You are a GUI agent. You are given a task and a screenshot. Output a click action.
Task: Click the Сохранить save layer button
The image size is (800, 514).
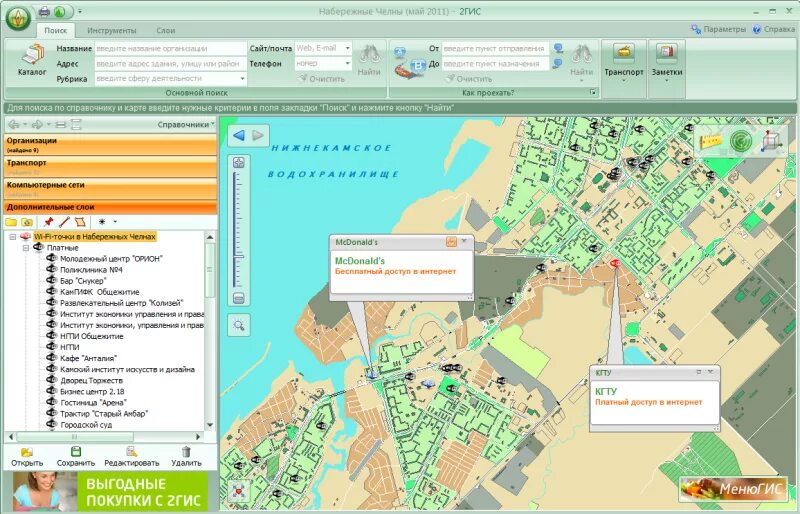(x=76, y=456)
